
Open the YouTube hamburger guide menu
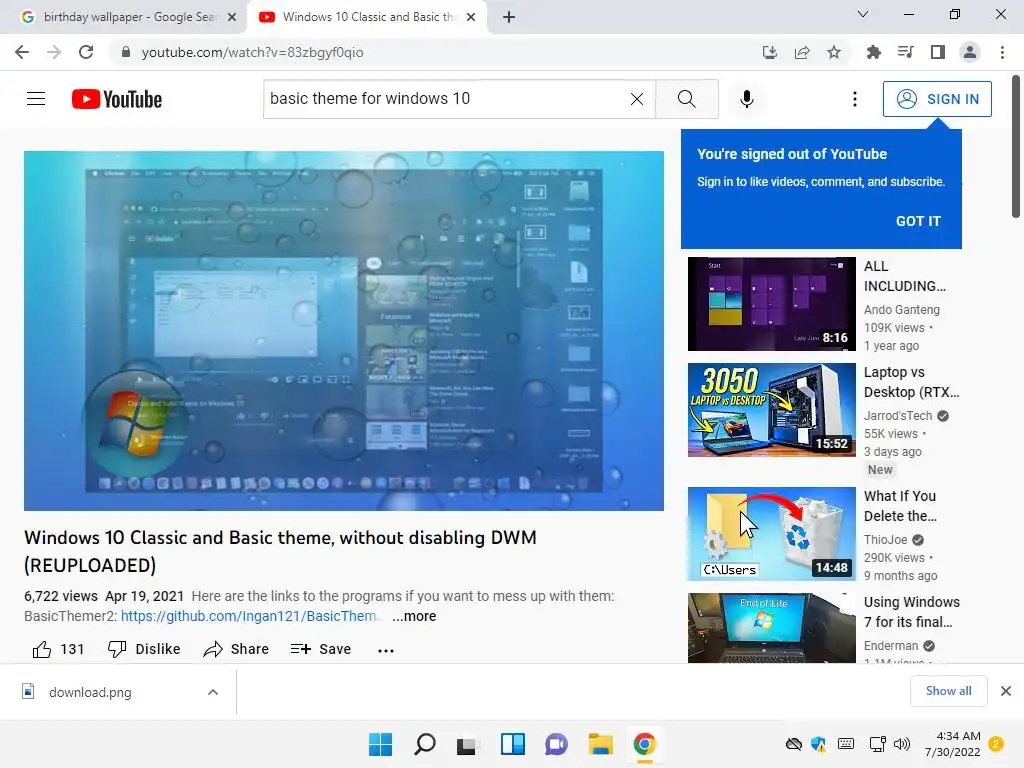tap(36, 99)
